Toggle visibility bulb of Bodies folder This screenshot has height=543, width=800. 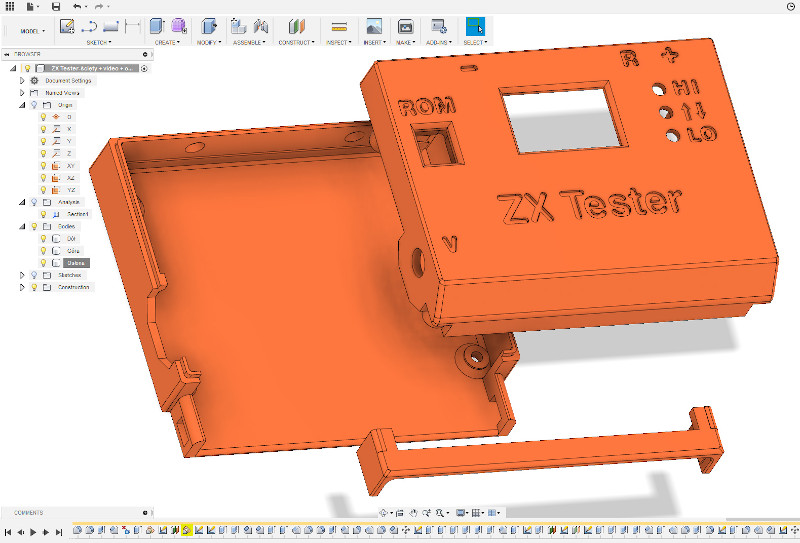click(x=34, y=227)
